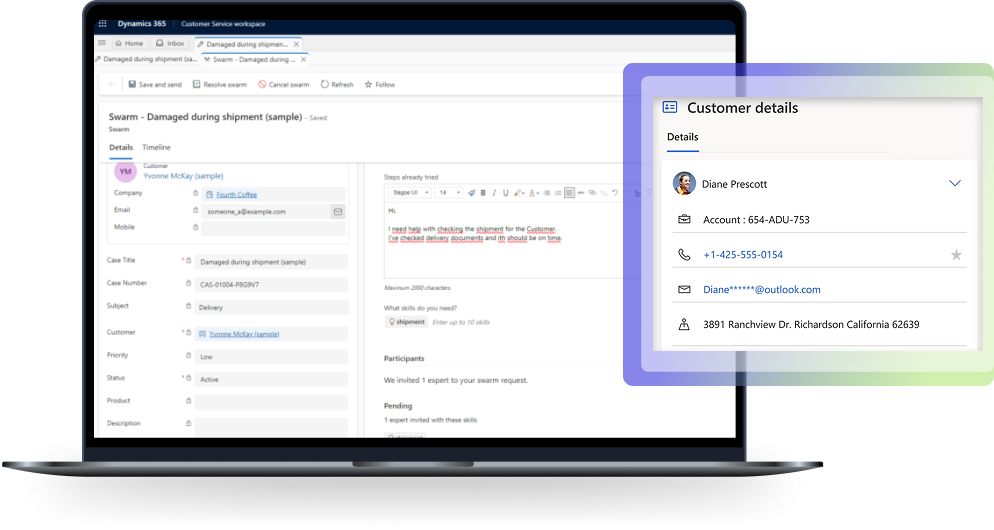The width and height of the screenshot is (994, 530).
Task: Mark the phone number as favorite star
Action: point(956,255)
